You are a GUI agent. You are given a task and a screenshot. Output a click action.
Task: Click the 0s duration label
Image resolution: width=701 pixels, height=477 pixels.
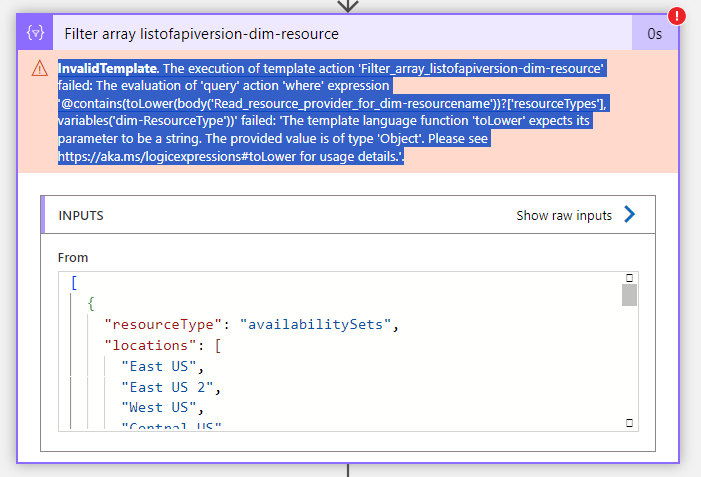654,34
